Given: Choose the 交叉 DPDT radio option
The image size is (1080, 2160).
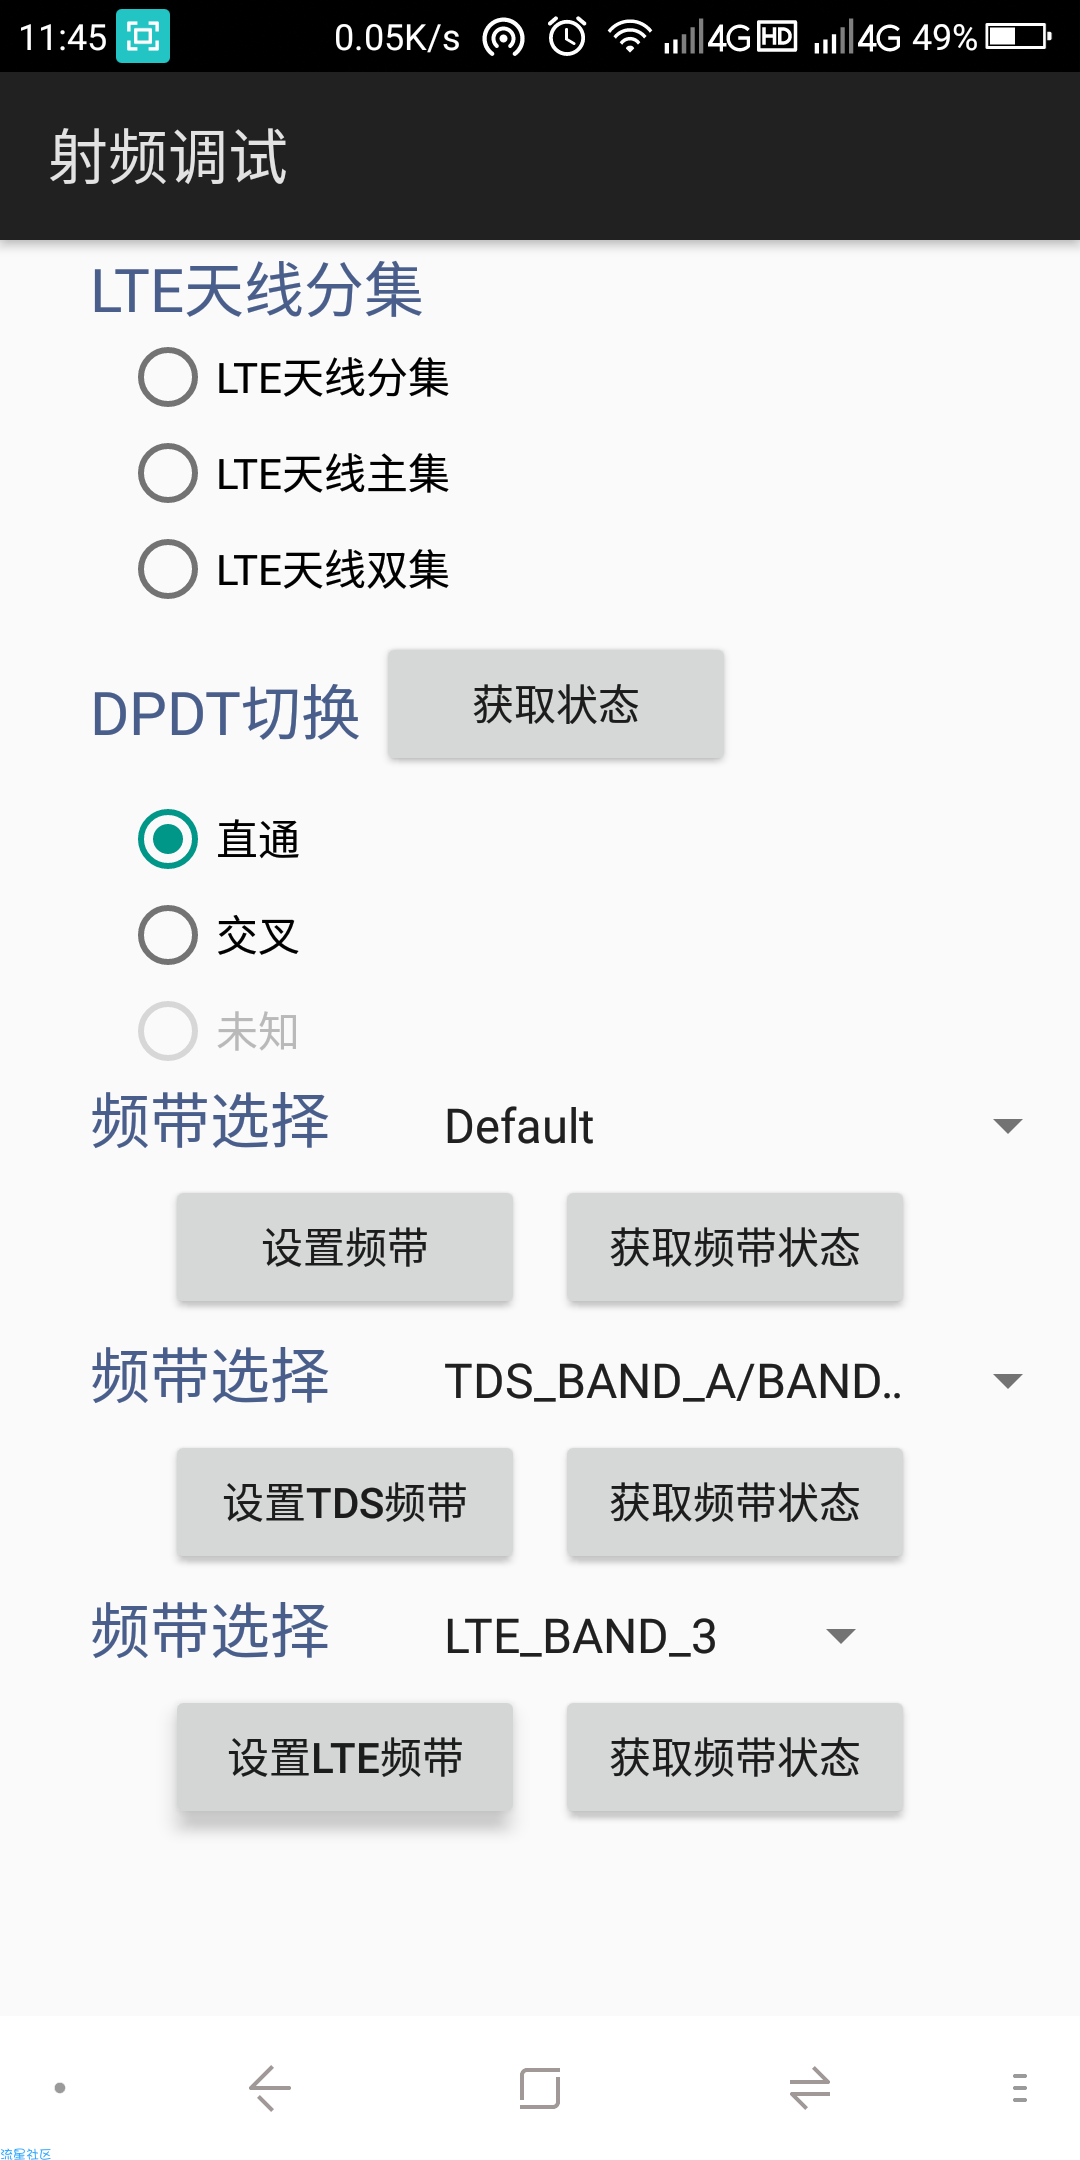Looking at the screenshot, I should coord(219,935).
